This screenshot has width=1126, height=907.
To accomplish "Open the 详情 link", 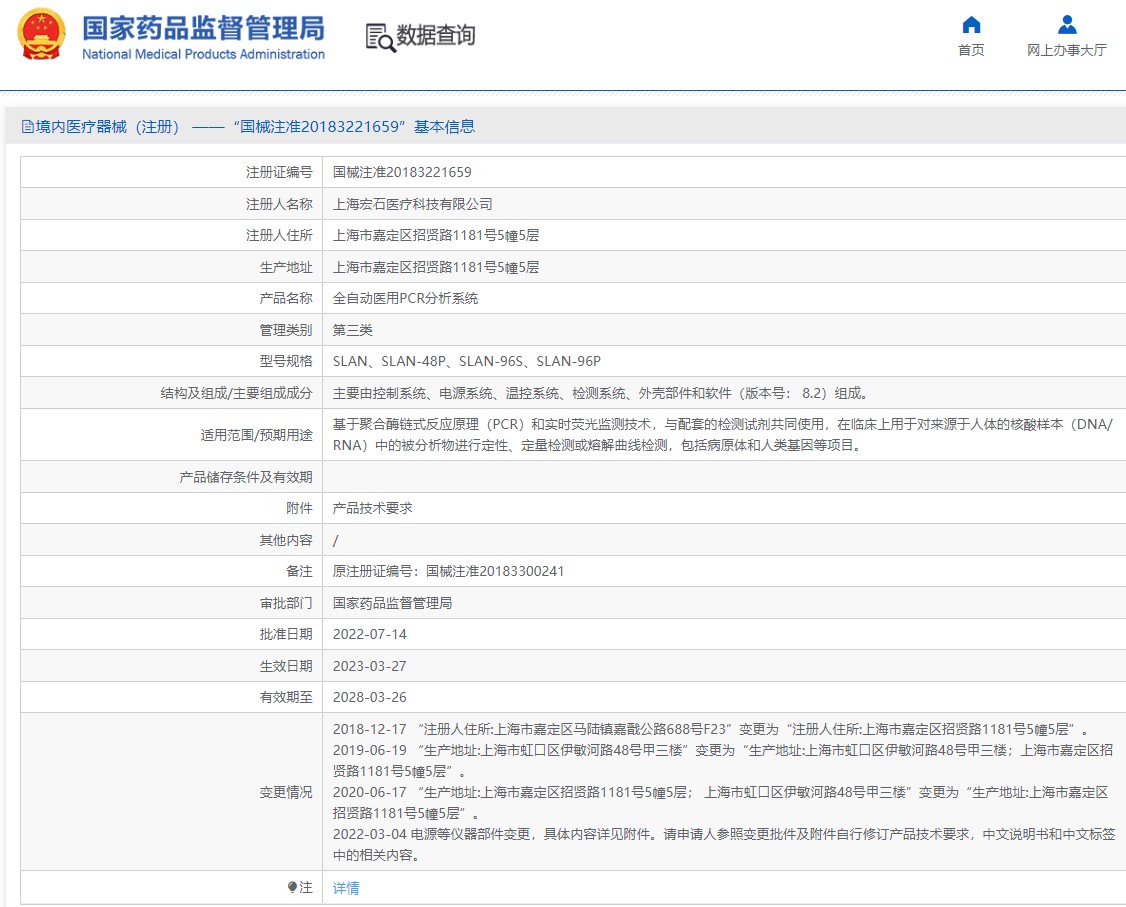I will click(x=346, y=888).
